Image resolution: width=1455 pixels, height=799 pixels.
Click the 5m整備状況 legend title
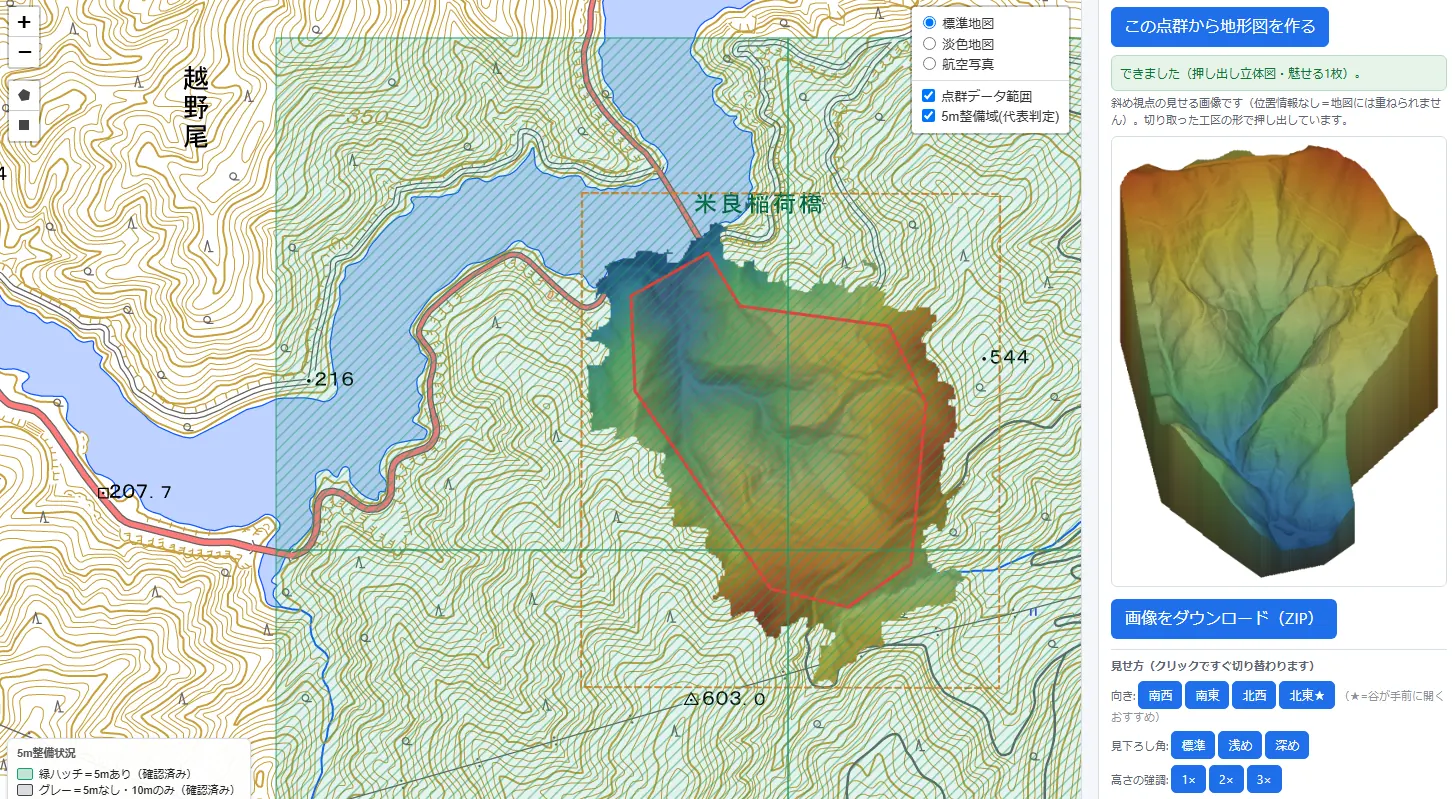click(x=46, y=752)
